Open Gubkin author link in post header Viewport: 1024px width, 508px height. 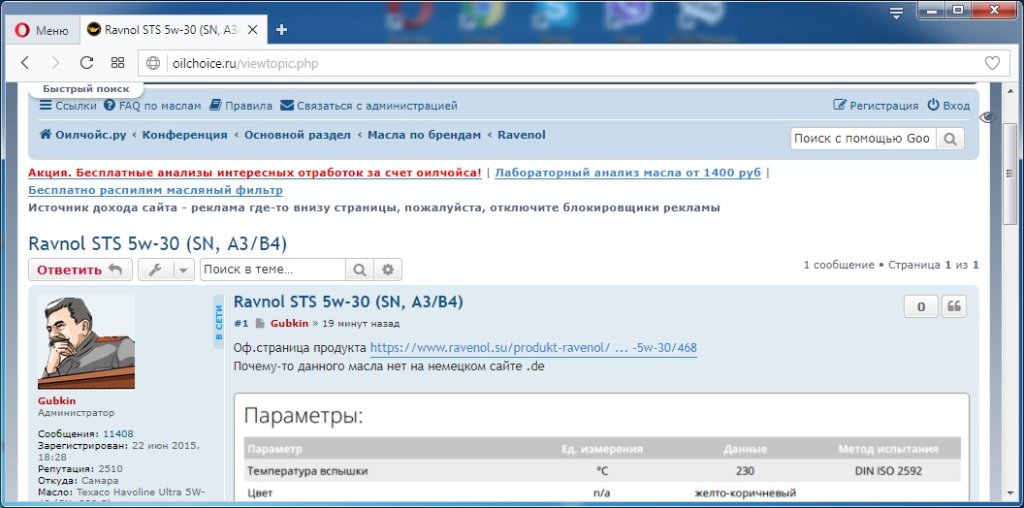tap(289, 323)
